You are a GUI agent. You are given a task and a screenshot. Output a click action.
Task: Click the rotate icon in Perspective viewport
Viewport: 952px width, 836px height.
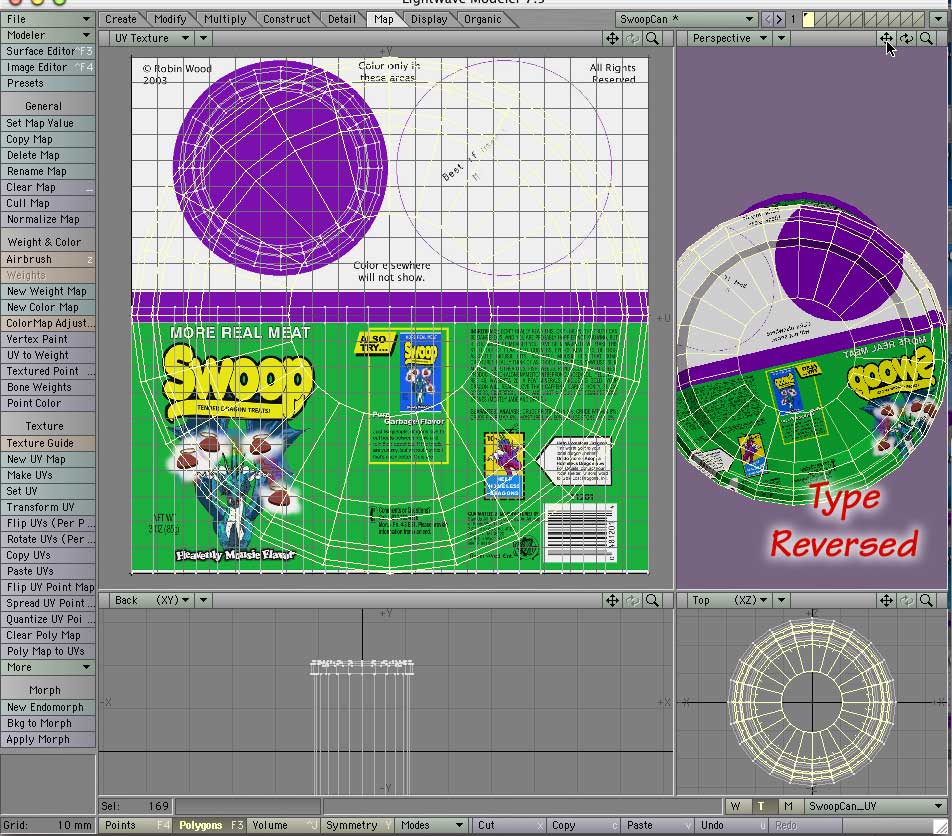[906, 38]
